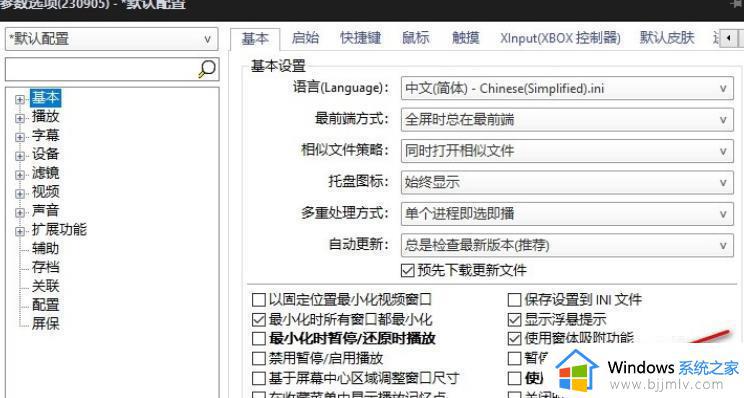Switch to the 触摸 tab

tap(466, 38)
